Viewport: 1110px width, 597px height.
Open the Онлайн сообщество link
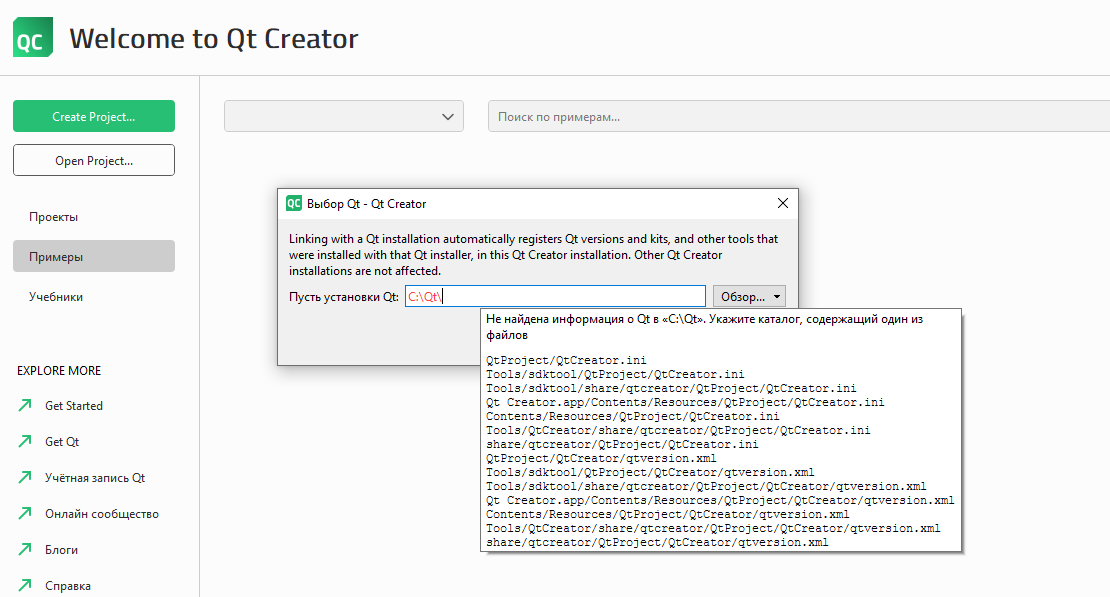pos(102,514)
